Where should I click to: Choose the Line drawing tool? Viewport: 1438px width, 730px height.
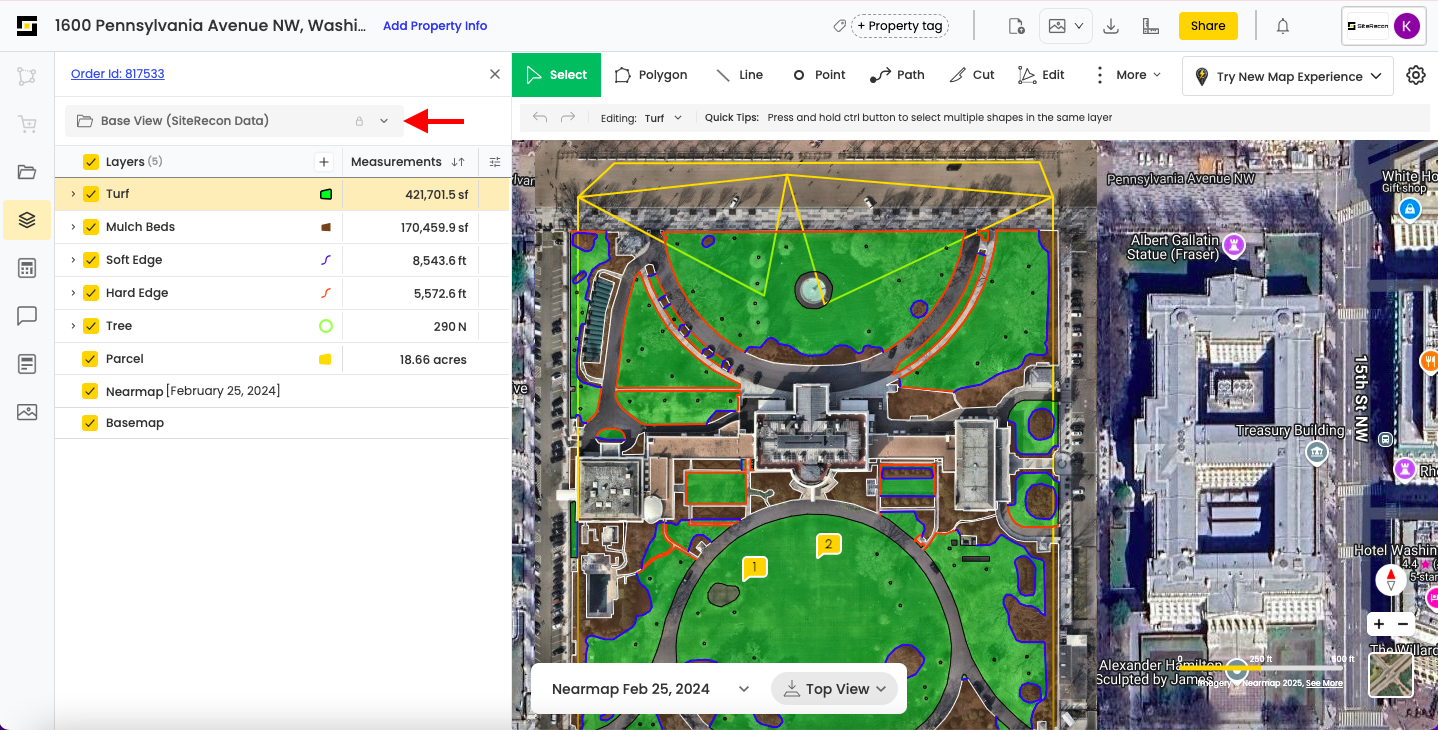pos(739,75)
